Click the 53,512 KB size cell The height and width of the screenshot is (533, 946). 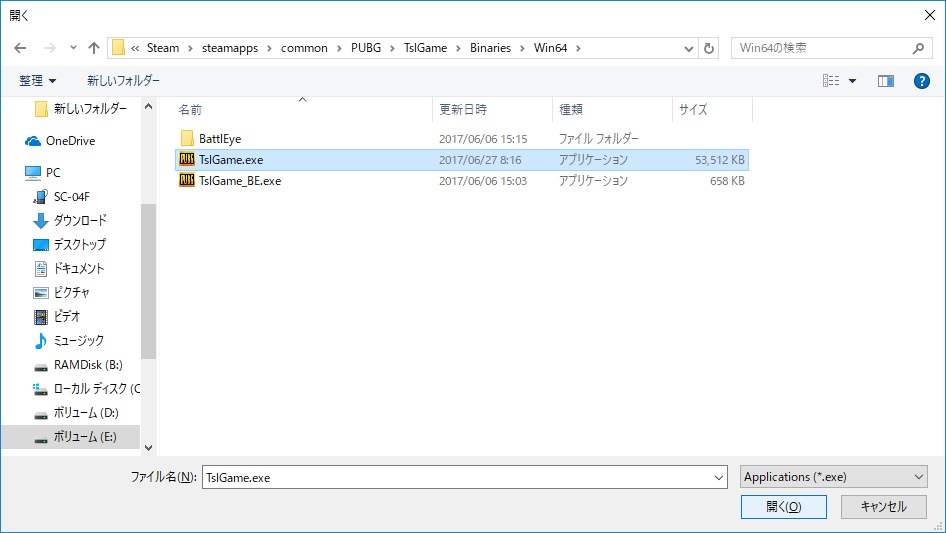point(719,160)
